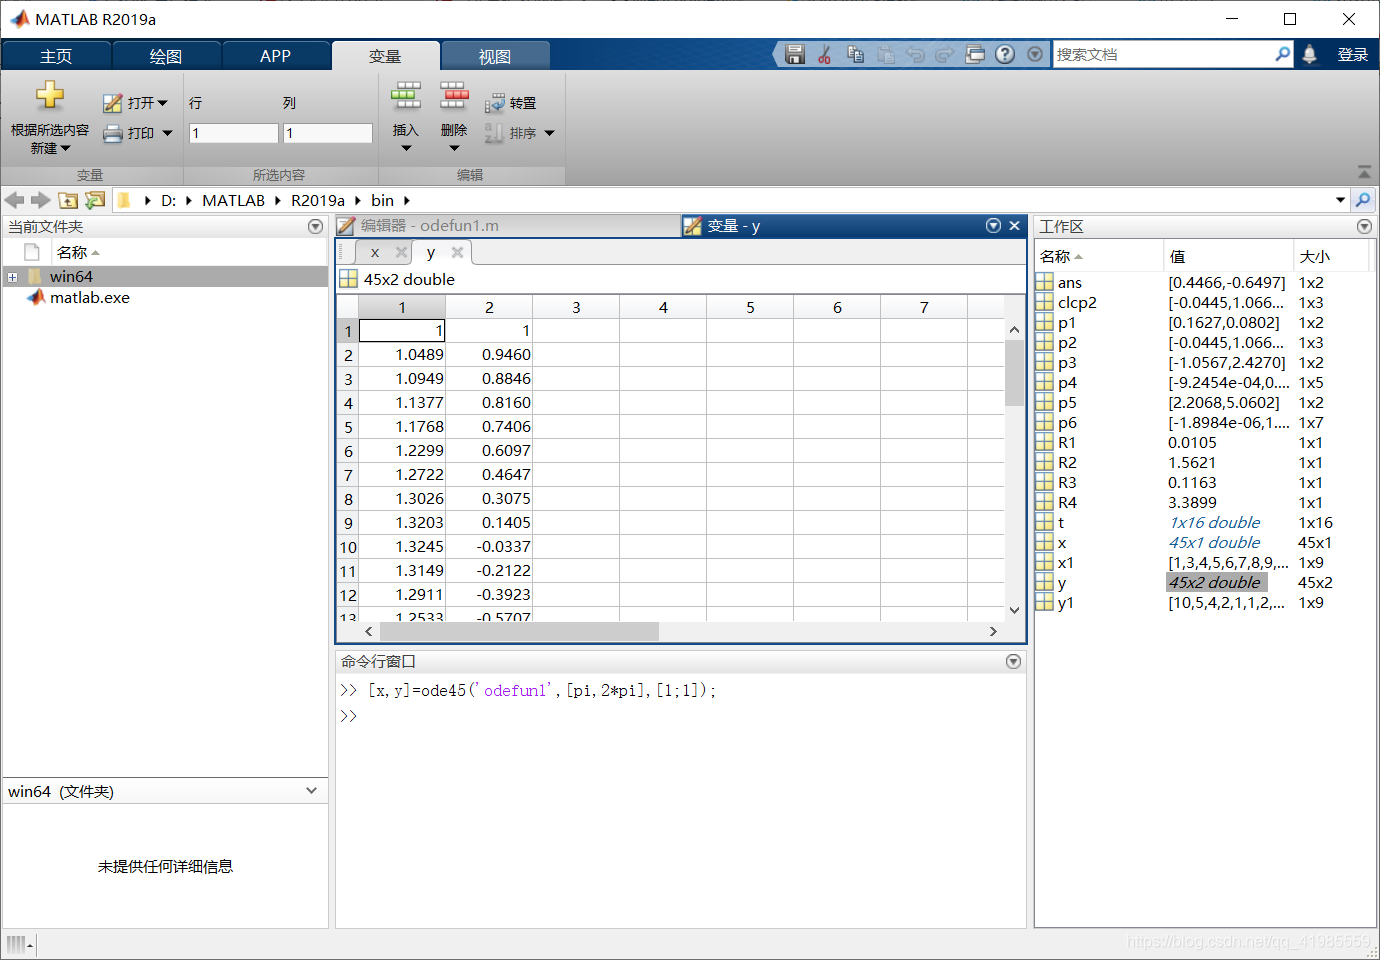
Task: Click the Transpose icon
Action: tap(494, 103)
